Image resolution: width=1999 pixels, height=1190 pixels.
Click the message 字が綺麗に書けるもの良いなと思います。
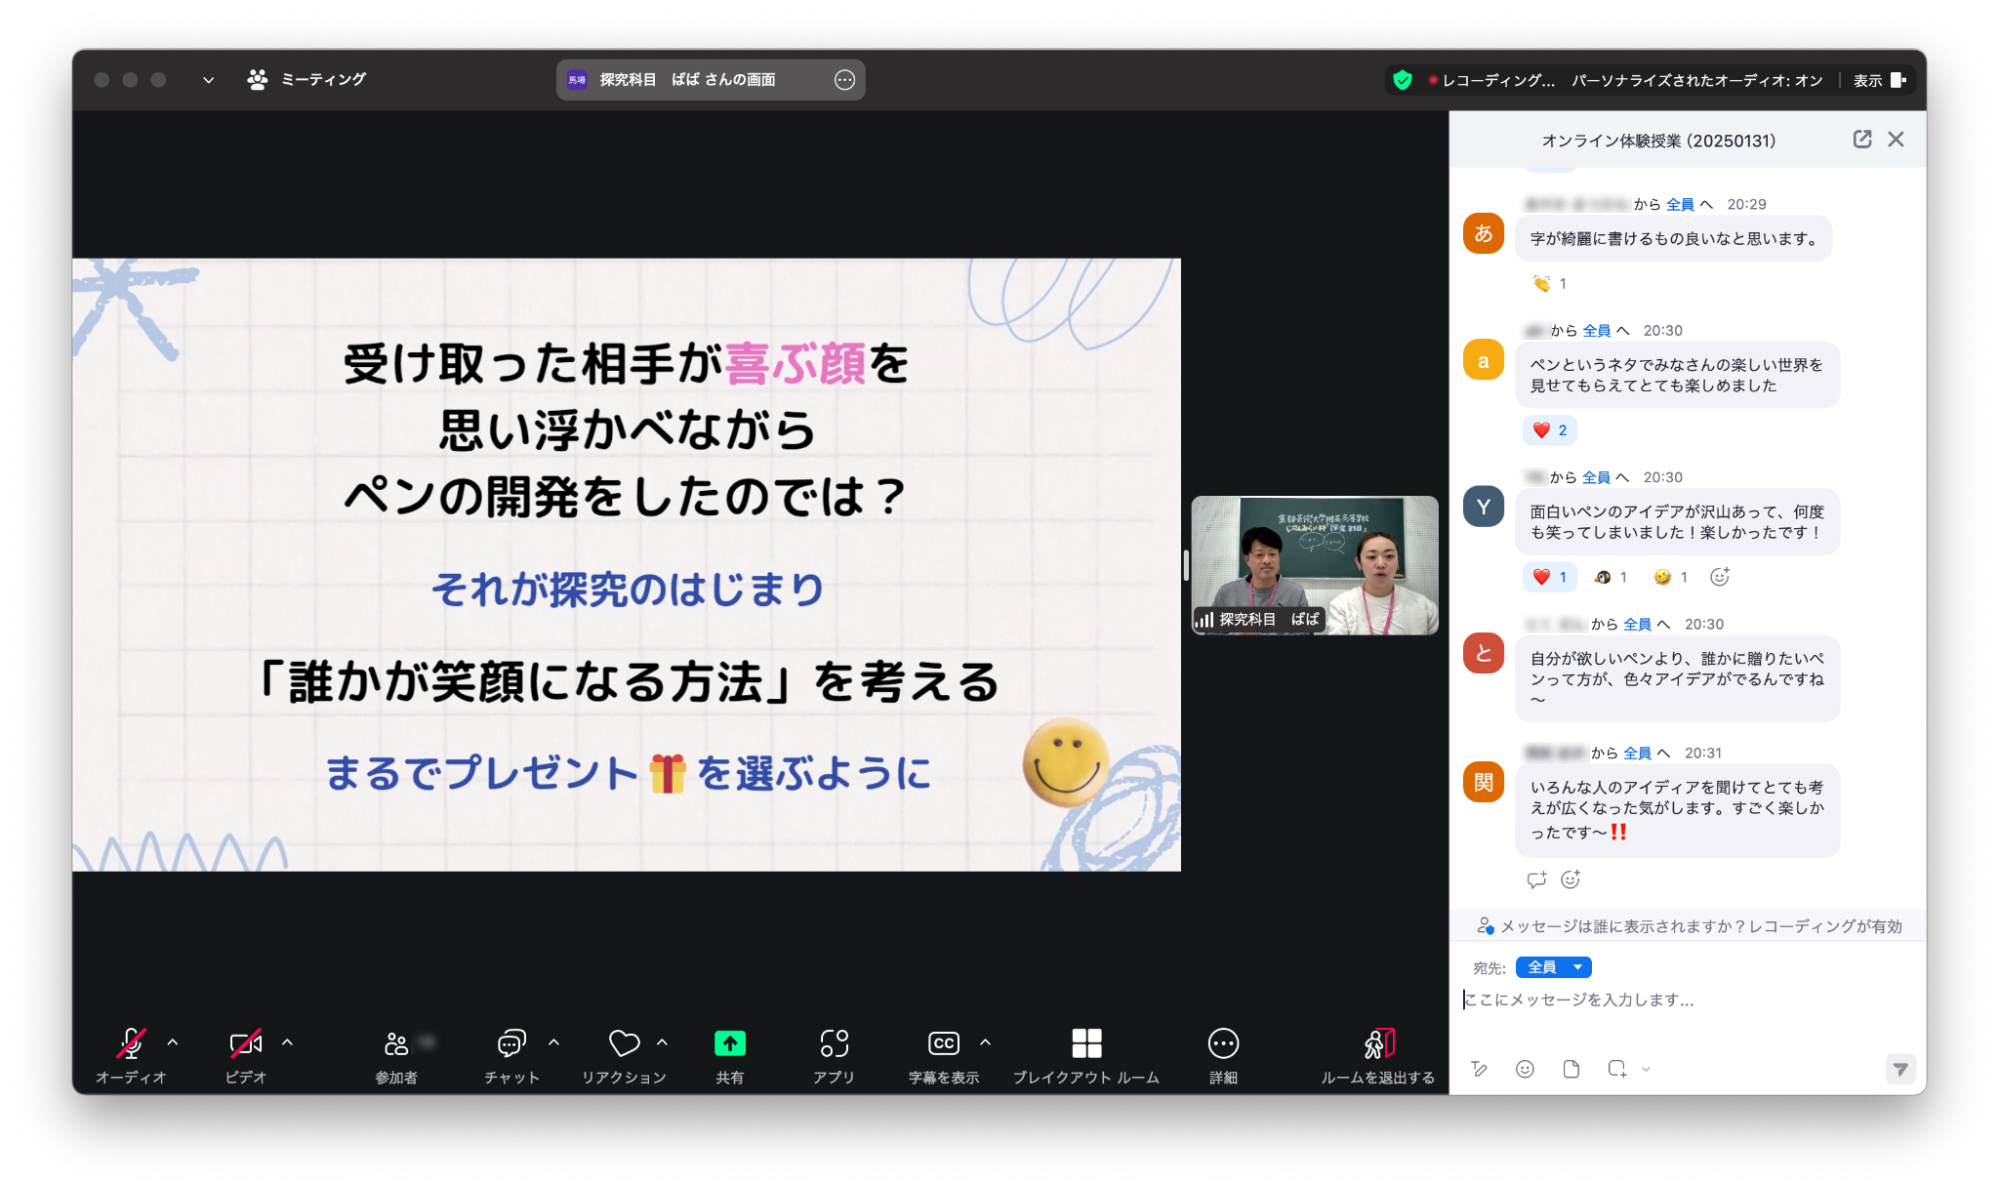(1673, 239)
